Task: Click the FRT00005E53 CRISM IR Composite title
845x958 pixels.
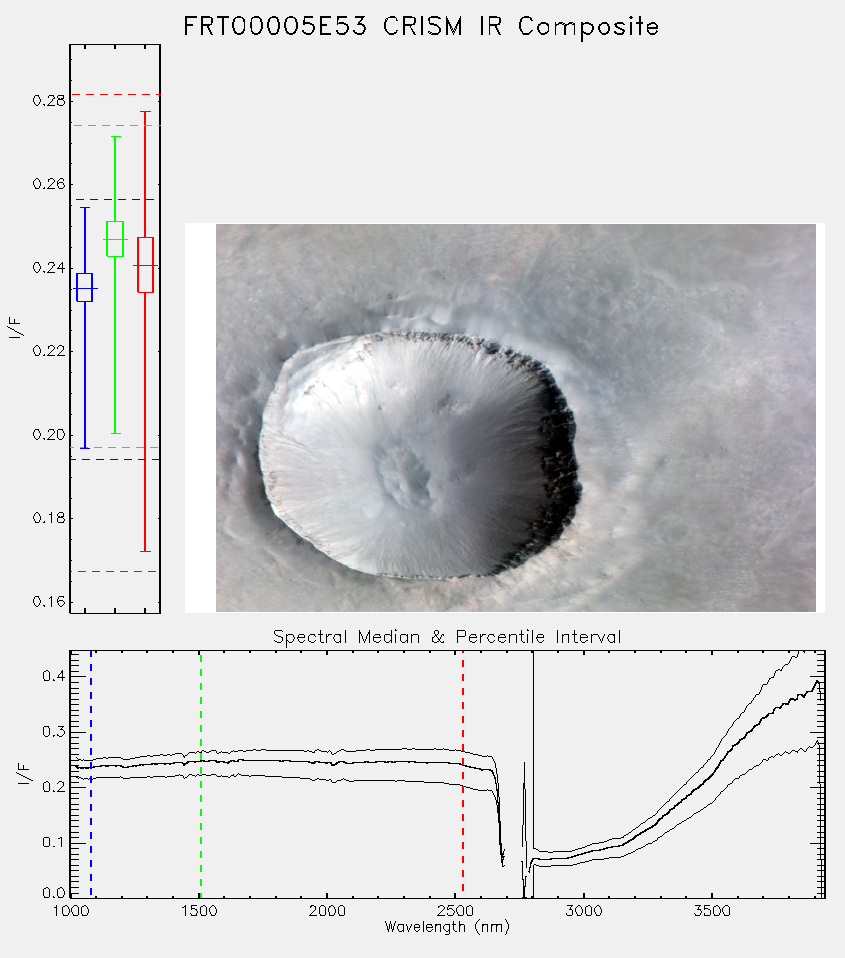Action: tap(421, 27)
